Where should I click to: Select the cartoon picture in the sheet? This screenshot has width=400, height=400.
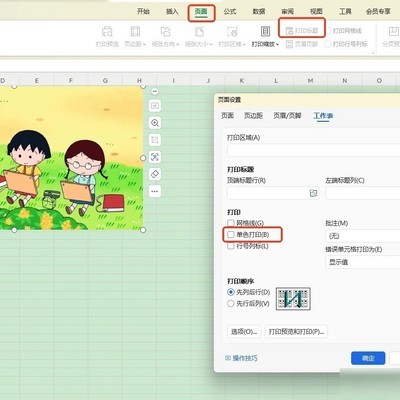[71, 158]
